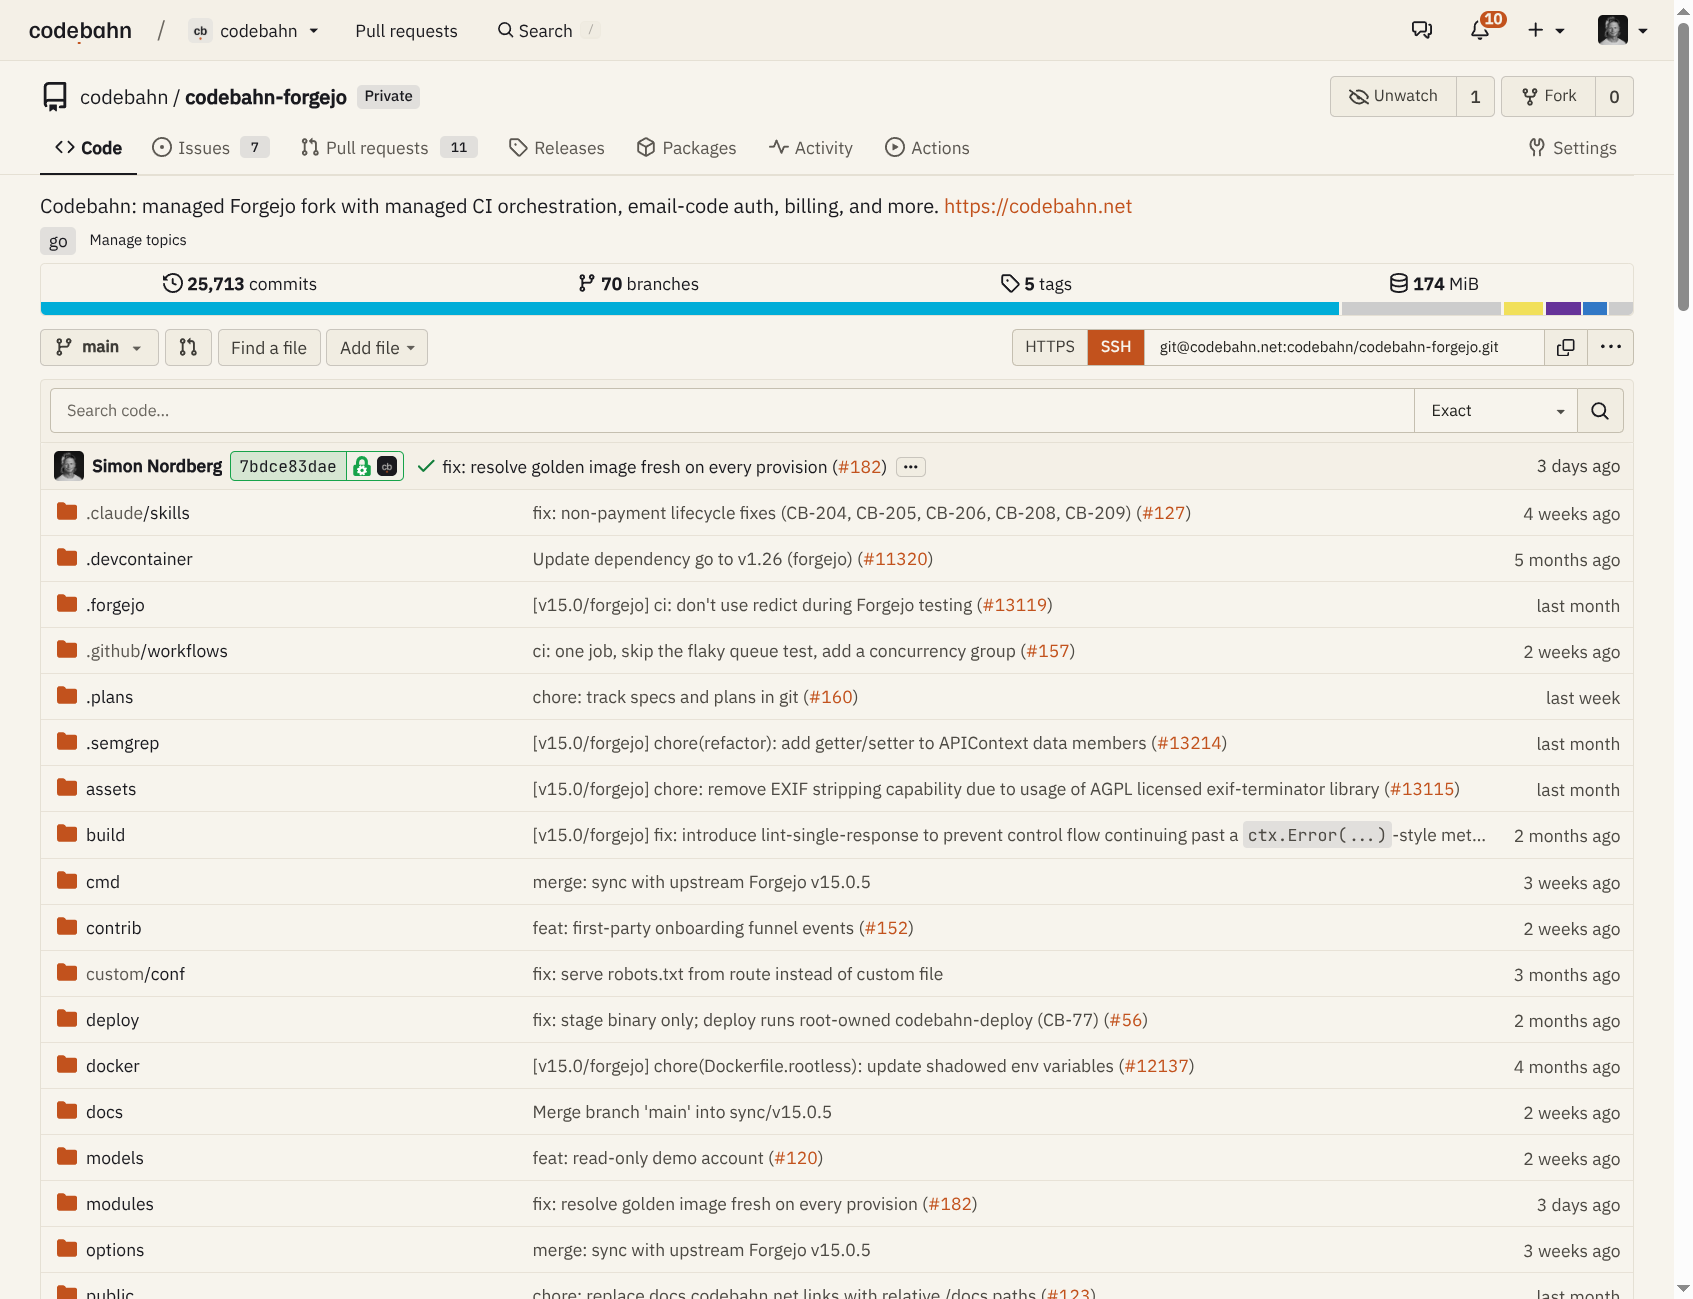1693x1299 pixels.
Task: Open the .claude/skills folder
Action: (138, 513)
